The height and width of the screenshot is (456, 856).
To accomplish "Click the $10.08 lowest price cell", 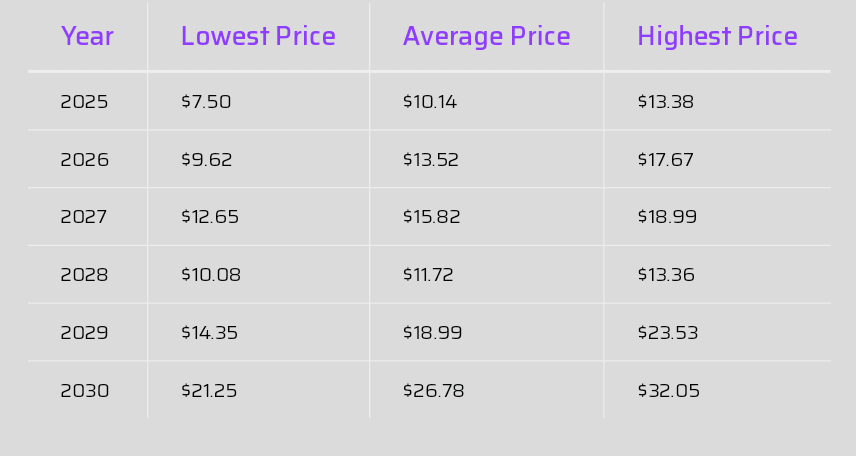I will (x=211, y=275).
